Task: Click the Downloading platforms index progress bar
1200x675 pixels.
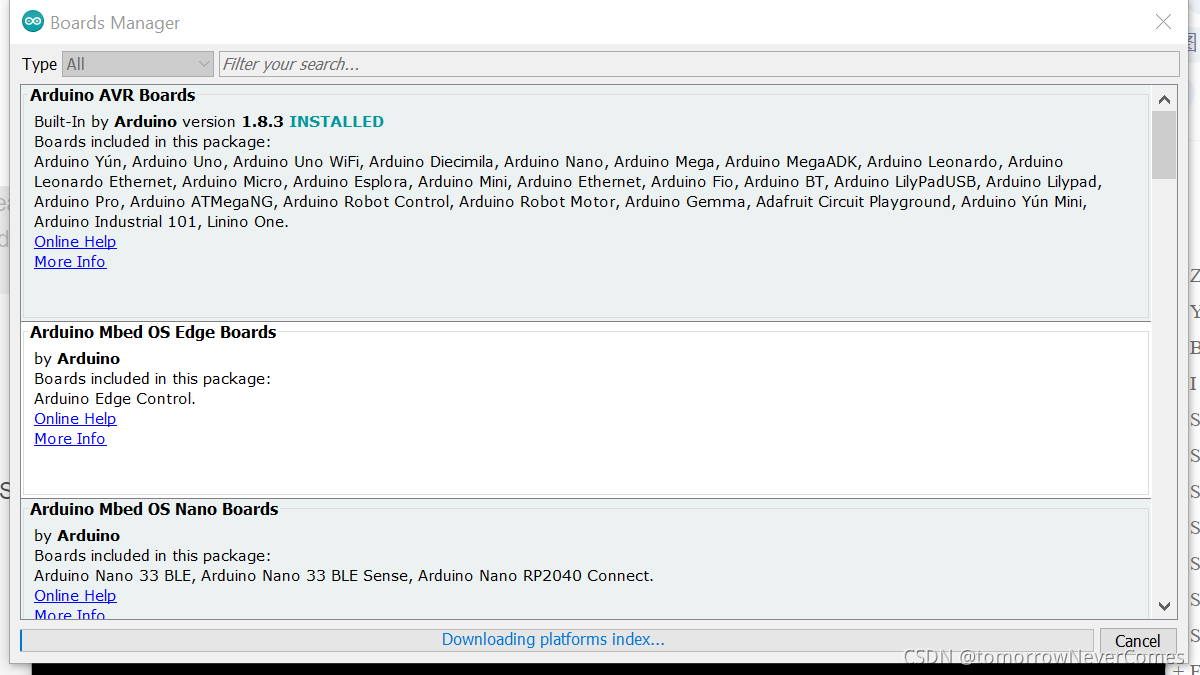Action: pos(556,640)
